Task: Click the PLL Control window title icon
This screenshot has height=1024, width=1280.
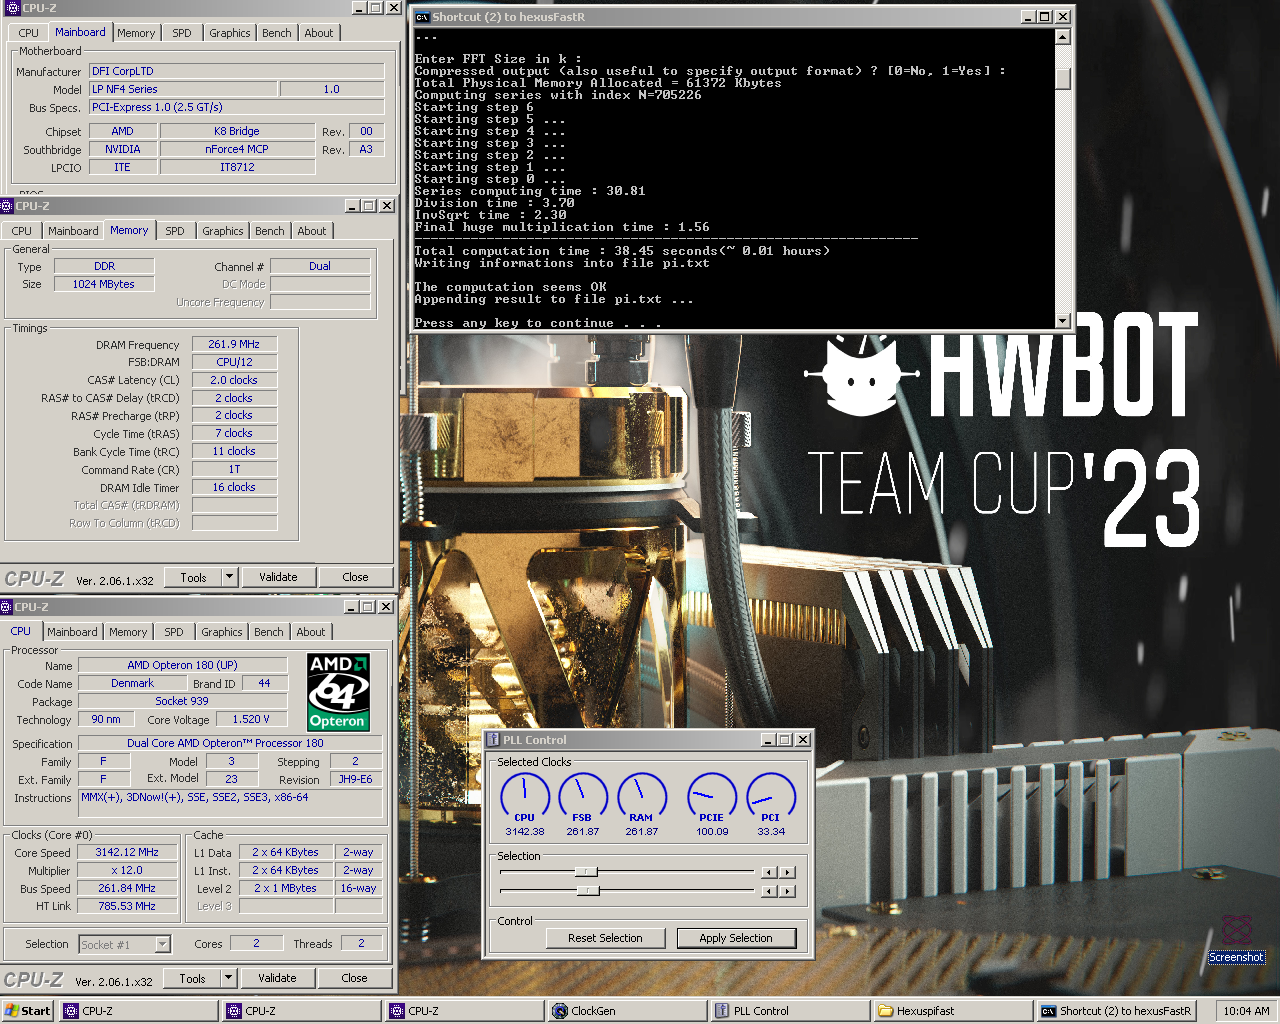Action: click(493, 740)
